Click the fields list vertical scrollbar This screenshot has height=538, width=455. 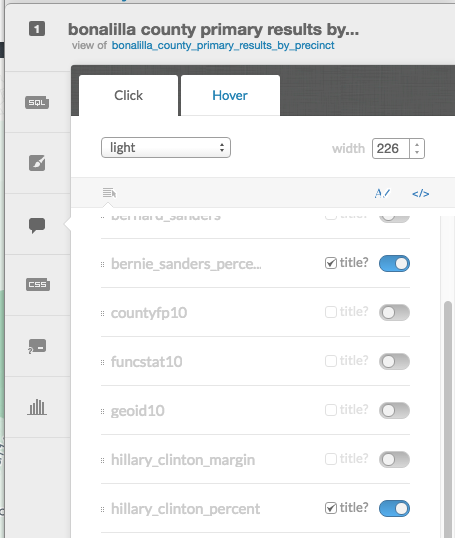point(448,419)
